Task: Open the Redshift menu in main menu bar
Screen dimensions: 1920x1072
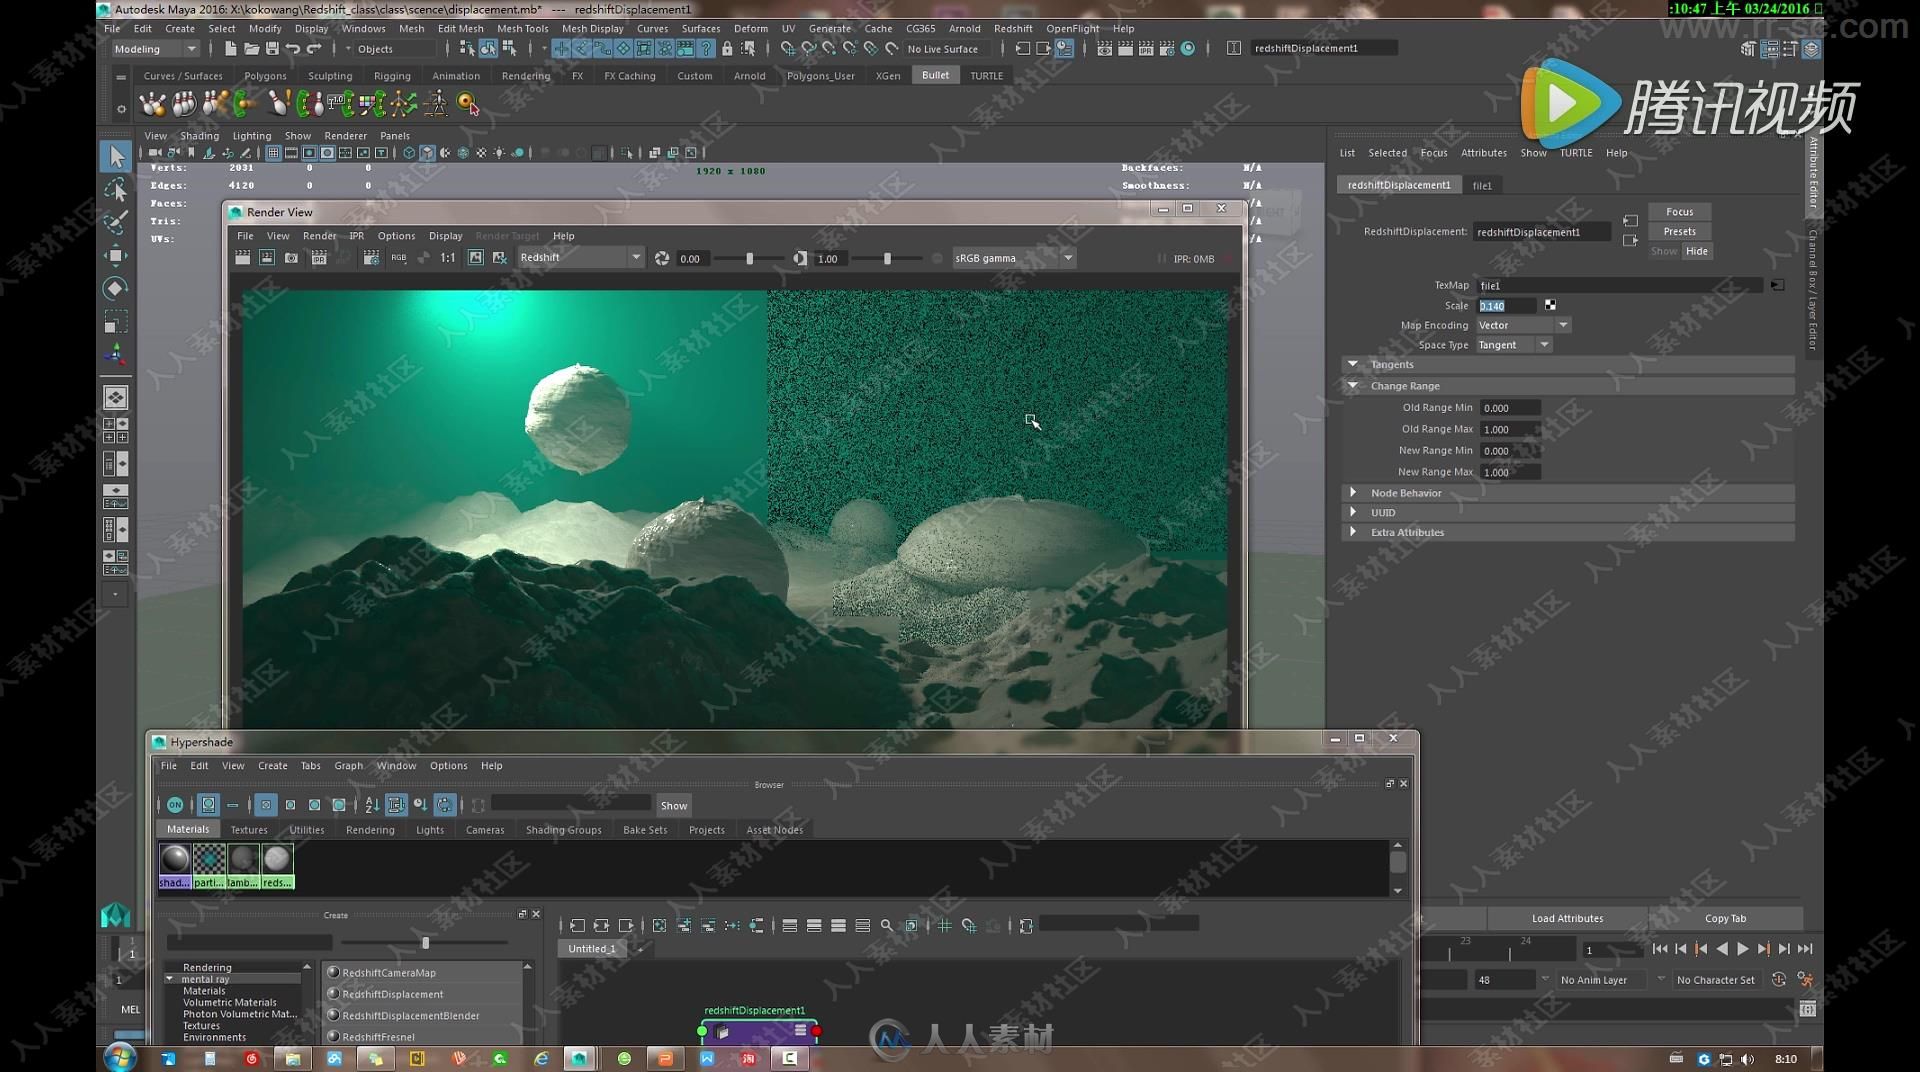Action: click(1012, 28)
